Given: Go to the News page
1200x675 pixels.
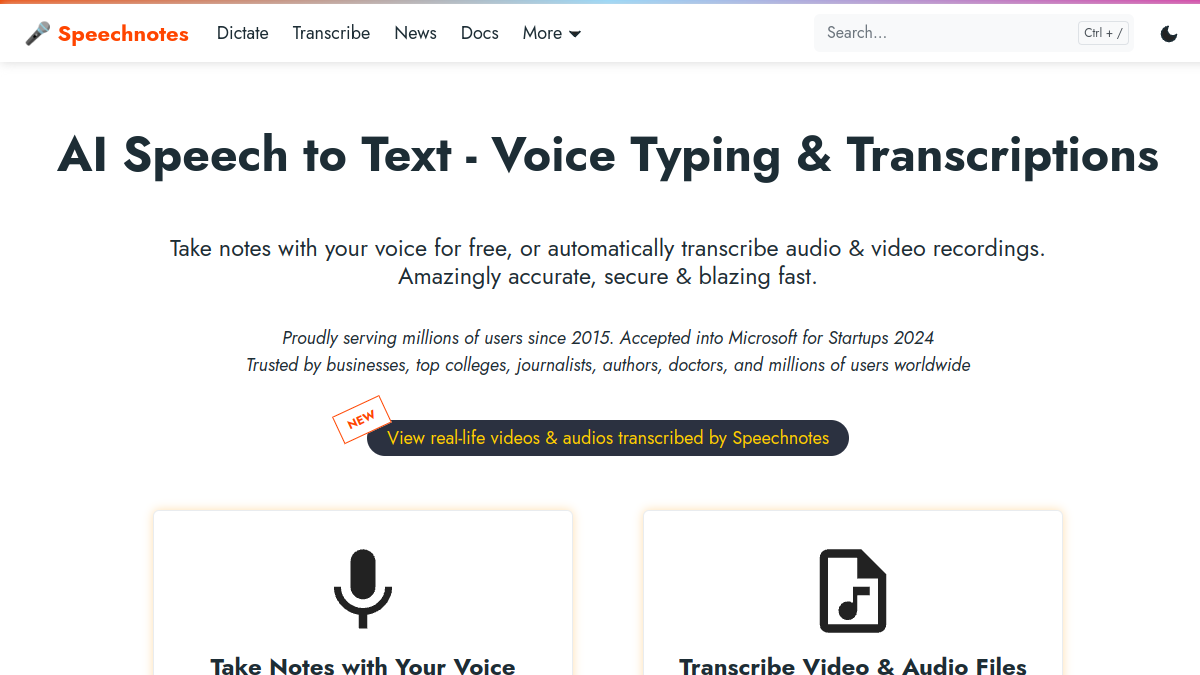Looking at the screenshot, I should click(x=415, y=33).
